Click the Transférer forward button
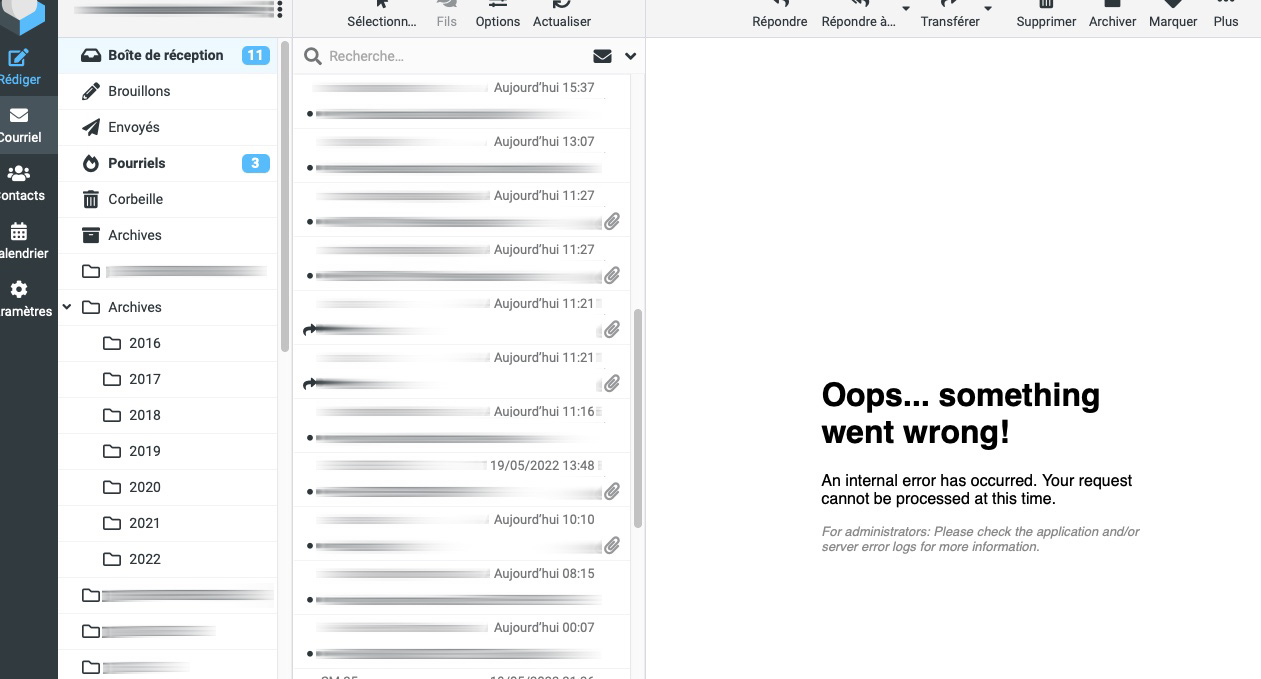Viewport: 1261px width, 679px height. (x=949, y=14)
